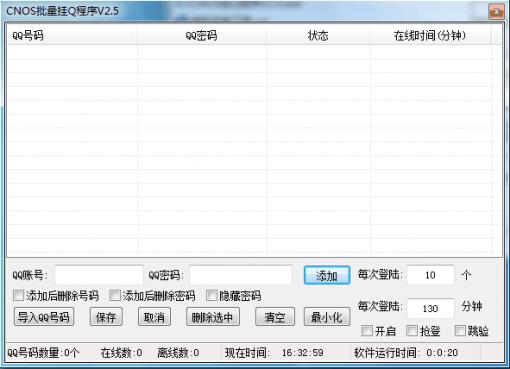The width and height of the screenshot is (510, 369).
Task: Click the login count field showing 10
Action: (x=430, y=275)
